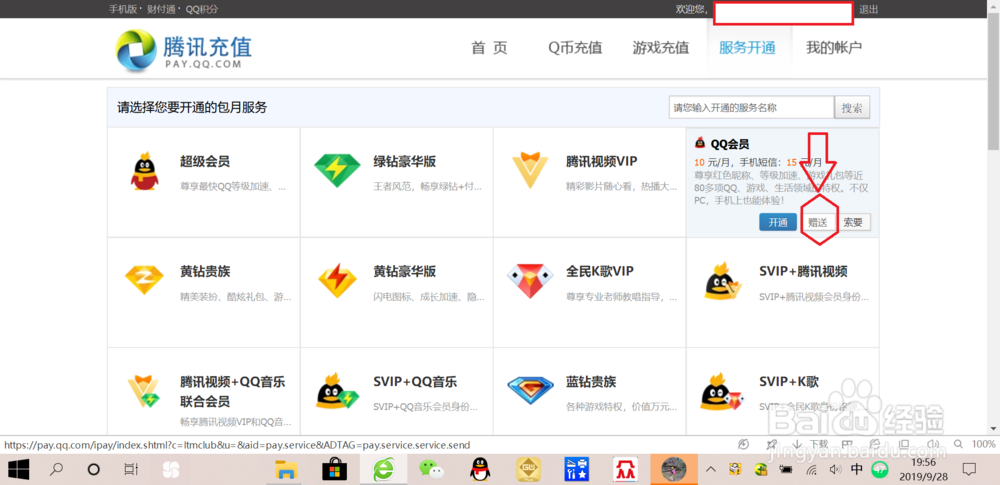Click the 绿钻豪华版 title text
1000x485 pixels.
(404, 161)
